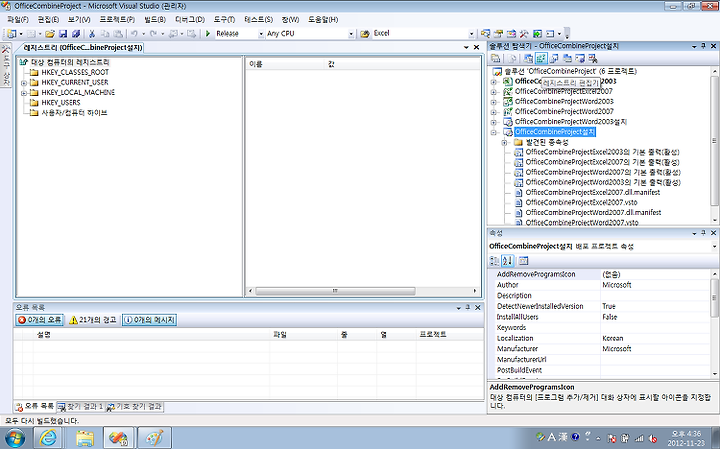Open the Release configuration dropdown
The image size is (720, 449).
(261, 34)
